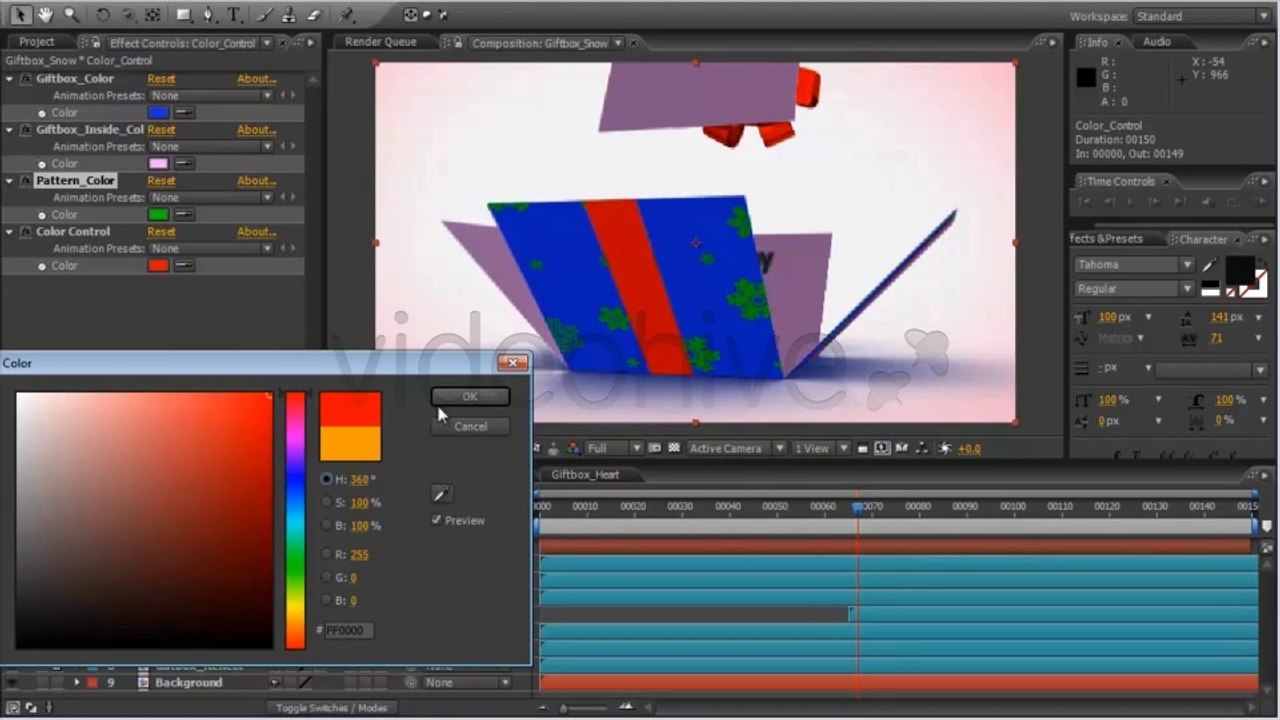Collapse the Color Control effect group

tap(10, 232)
